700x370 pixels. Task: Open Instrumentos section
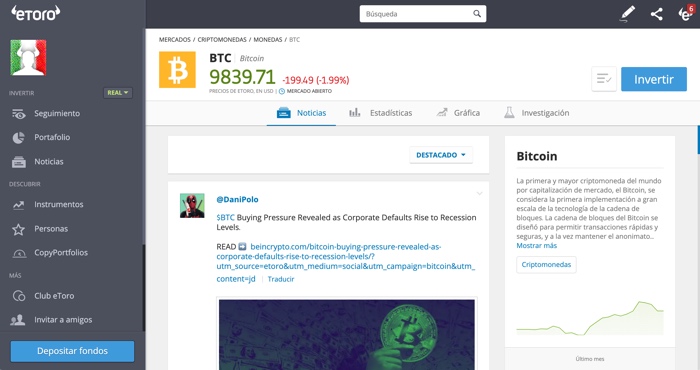(x=58, y=204)
